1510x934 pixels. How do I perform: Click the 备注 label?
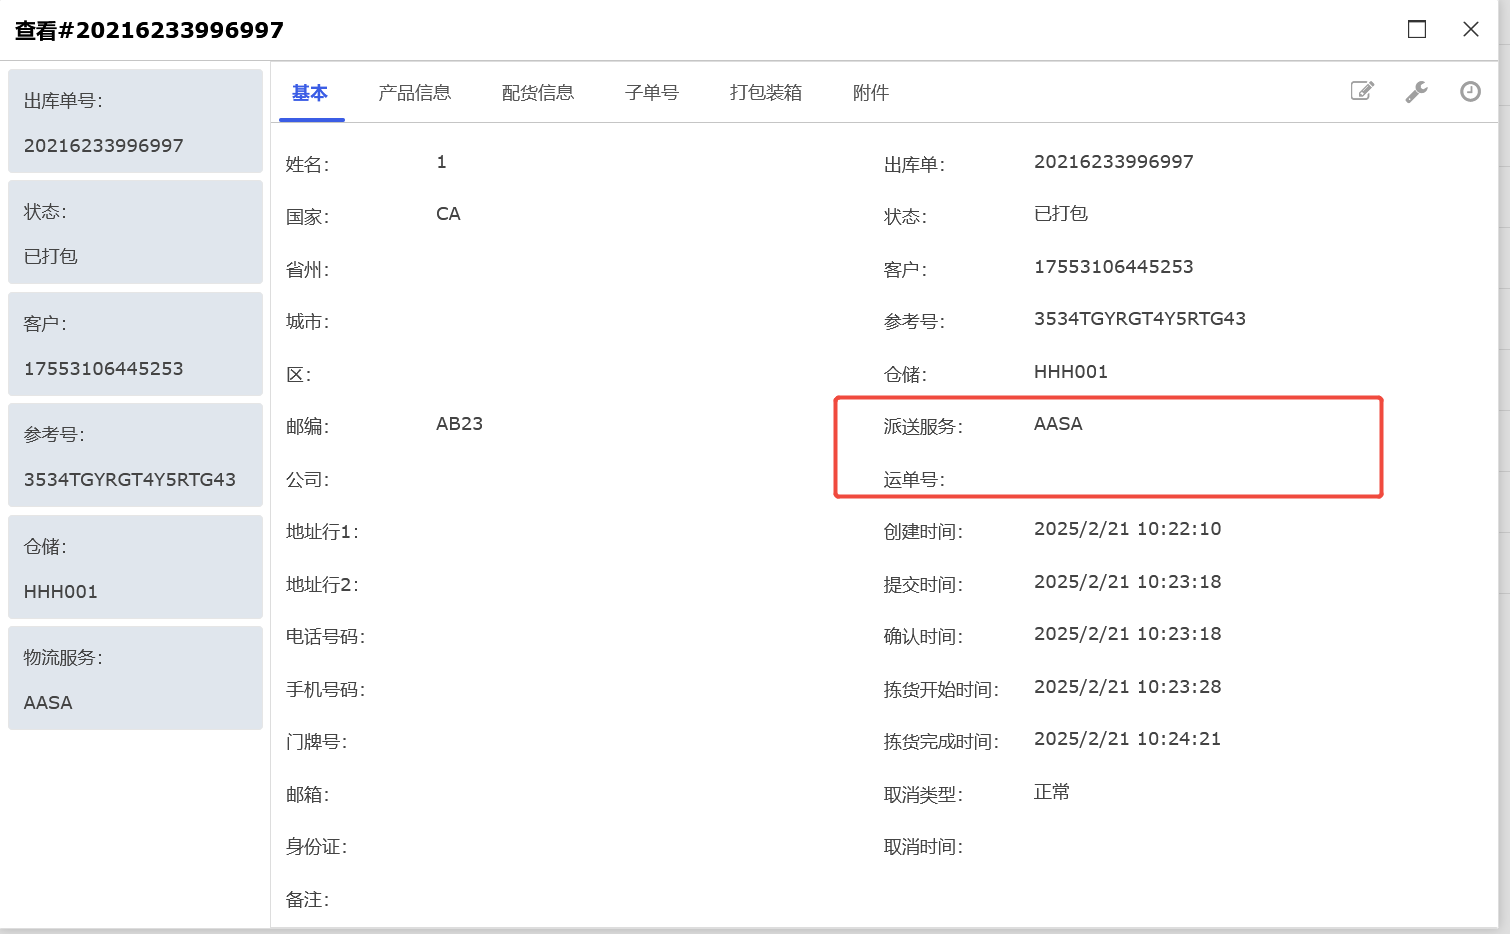pos(307,900)
